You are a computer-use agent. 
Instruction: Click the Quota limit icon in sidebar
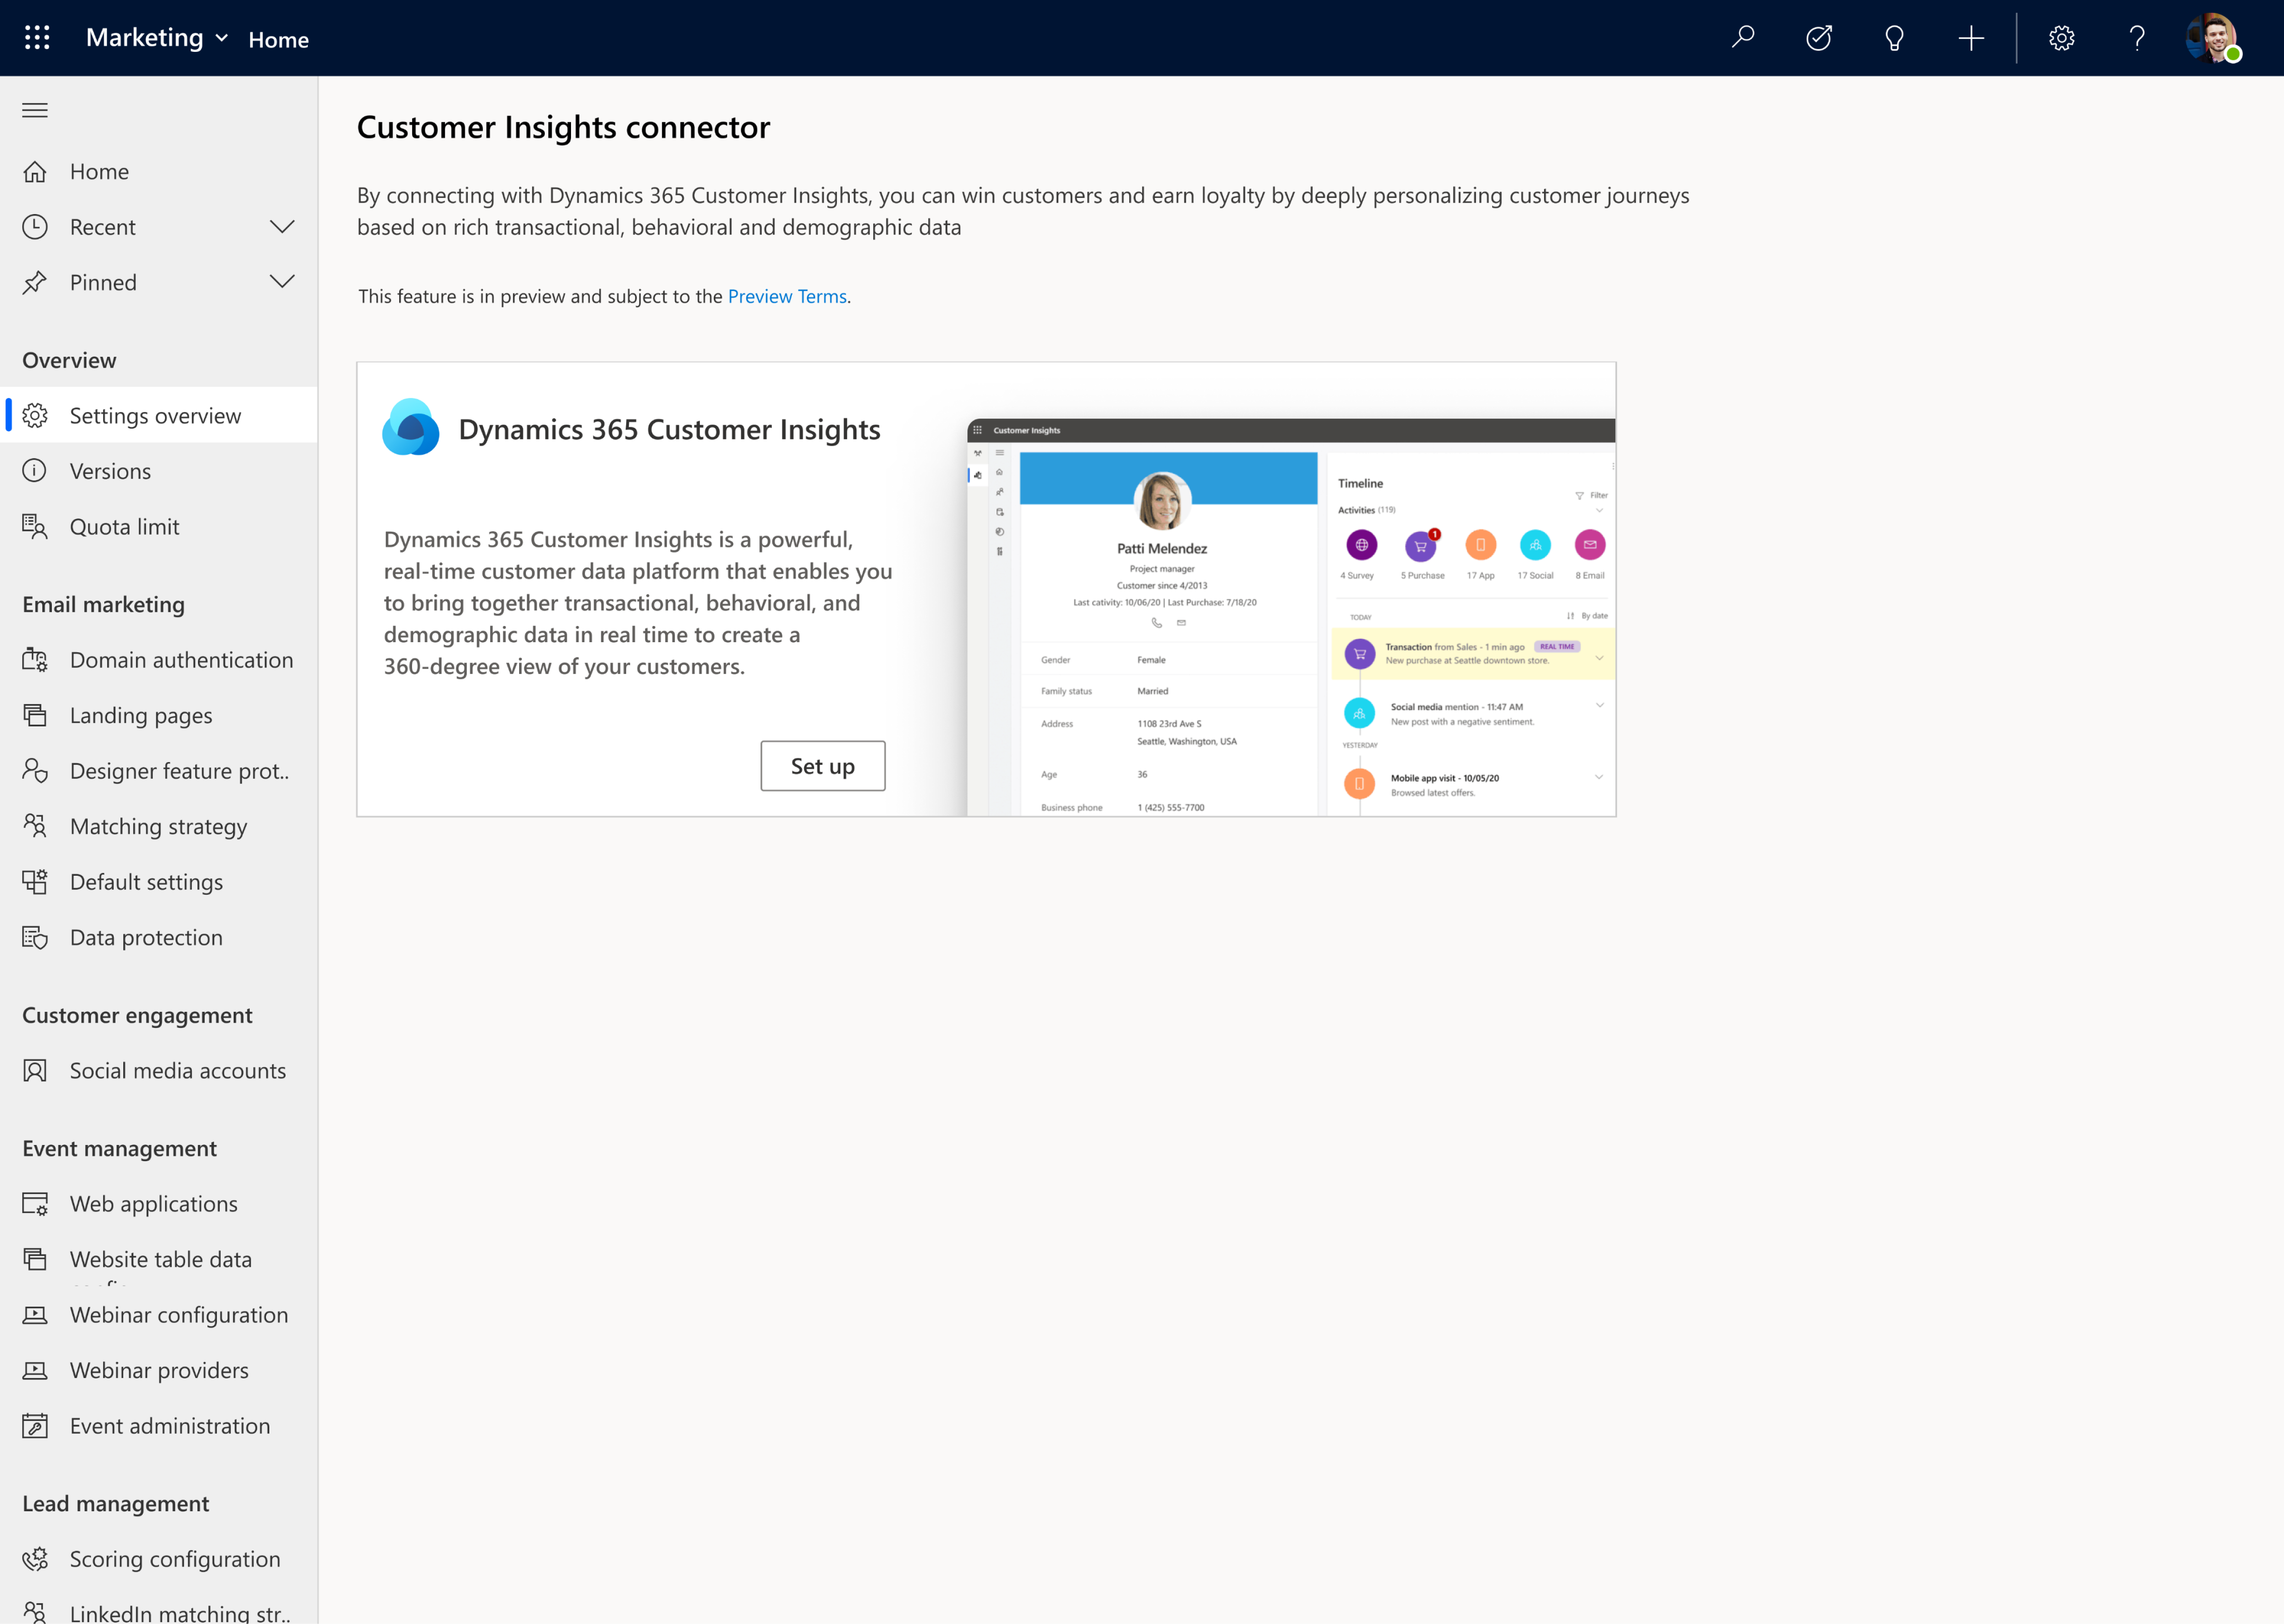click(x=35, y=524)
